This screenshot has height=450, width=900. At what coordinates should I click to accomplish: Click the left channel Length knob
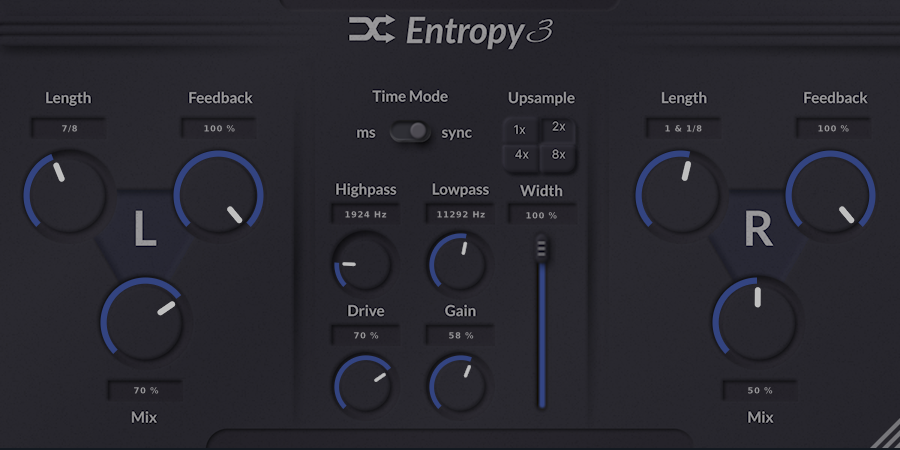coord(66,193)
